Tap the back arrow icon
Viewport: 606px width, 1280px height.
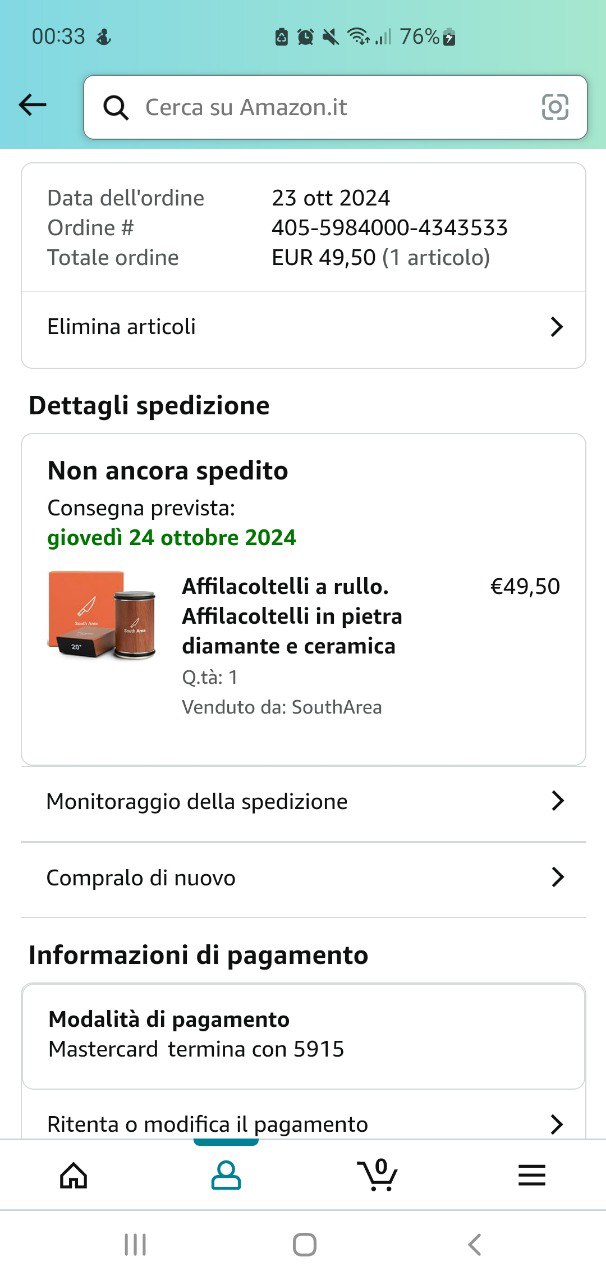(x=33, y=105)
